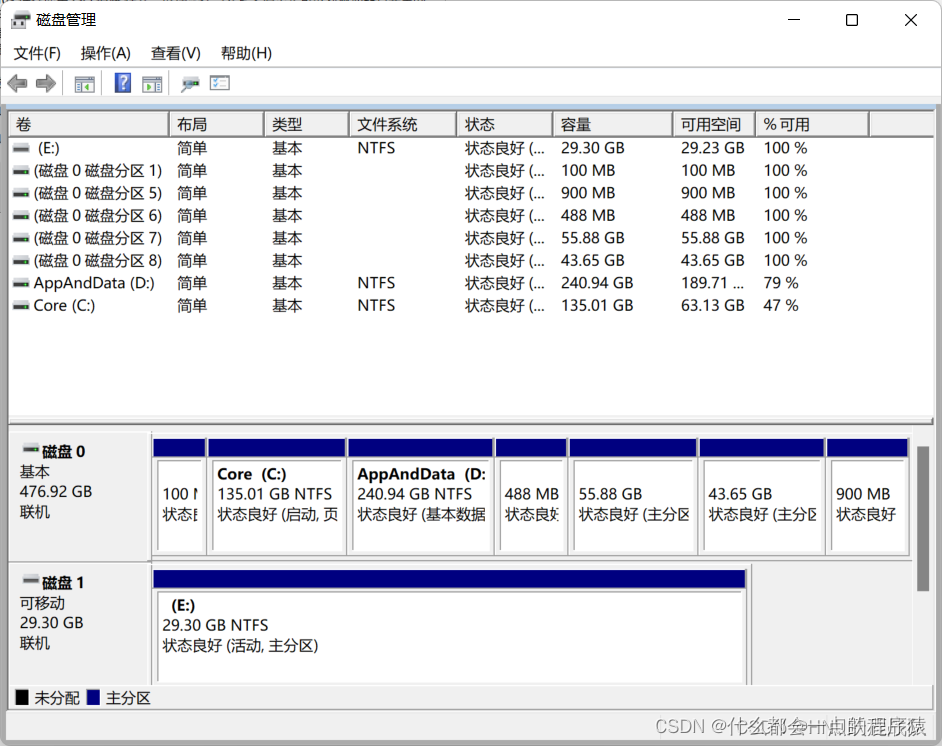Click the Back arrow toolbar icon
The height and width of the screenshot is (746, 942).
pos(17,83)
